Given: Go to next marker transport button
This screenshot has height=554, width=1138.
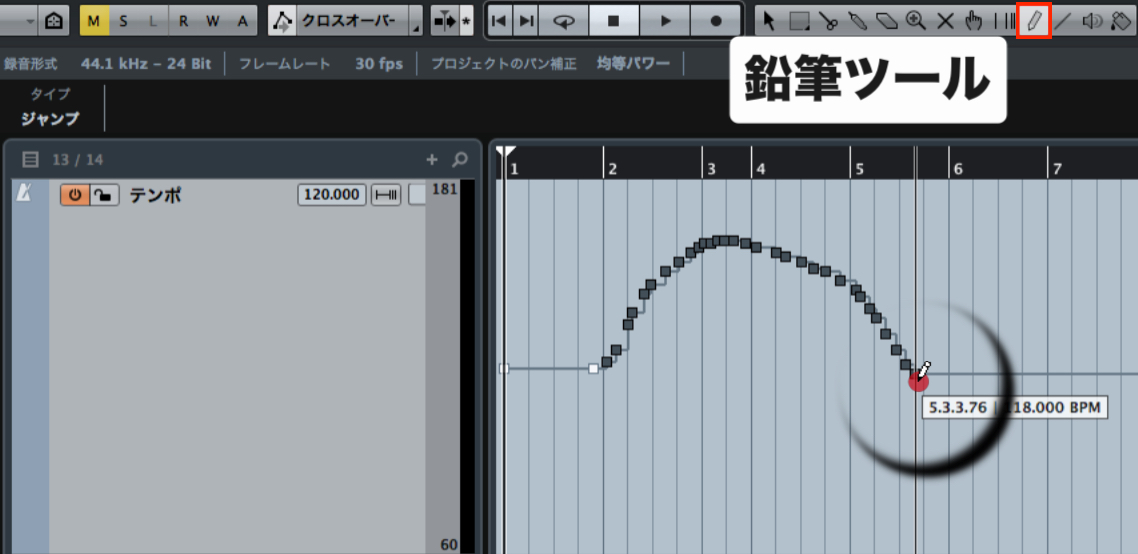Looking at the screenshot, I should tap(525, 21).
